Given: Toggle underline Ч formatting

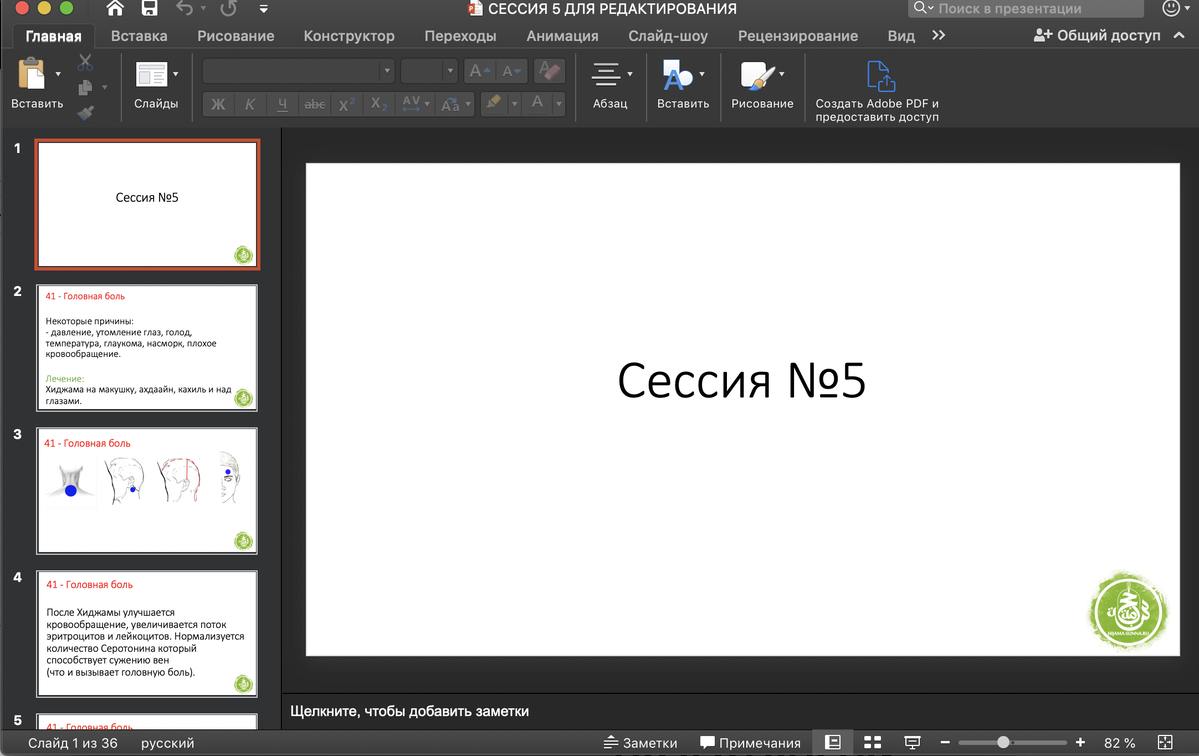Looking at the screenshot, I should click(282, 104).
